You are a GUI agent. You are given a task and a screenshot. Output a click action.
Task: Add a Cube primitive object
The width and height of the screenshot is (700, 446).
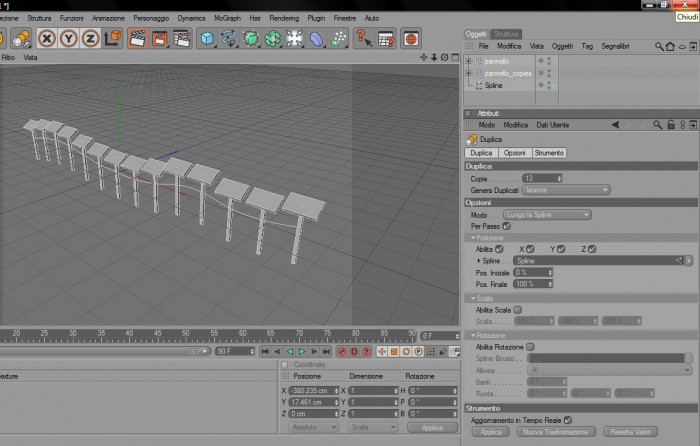tap(207, 38)
